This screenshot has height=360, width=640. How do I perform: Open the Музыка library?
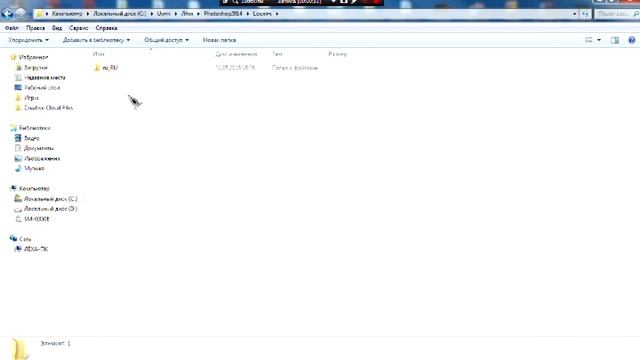34,168
